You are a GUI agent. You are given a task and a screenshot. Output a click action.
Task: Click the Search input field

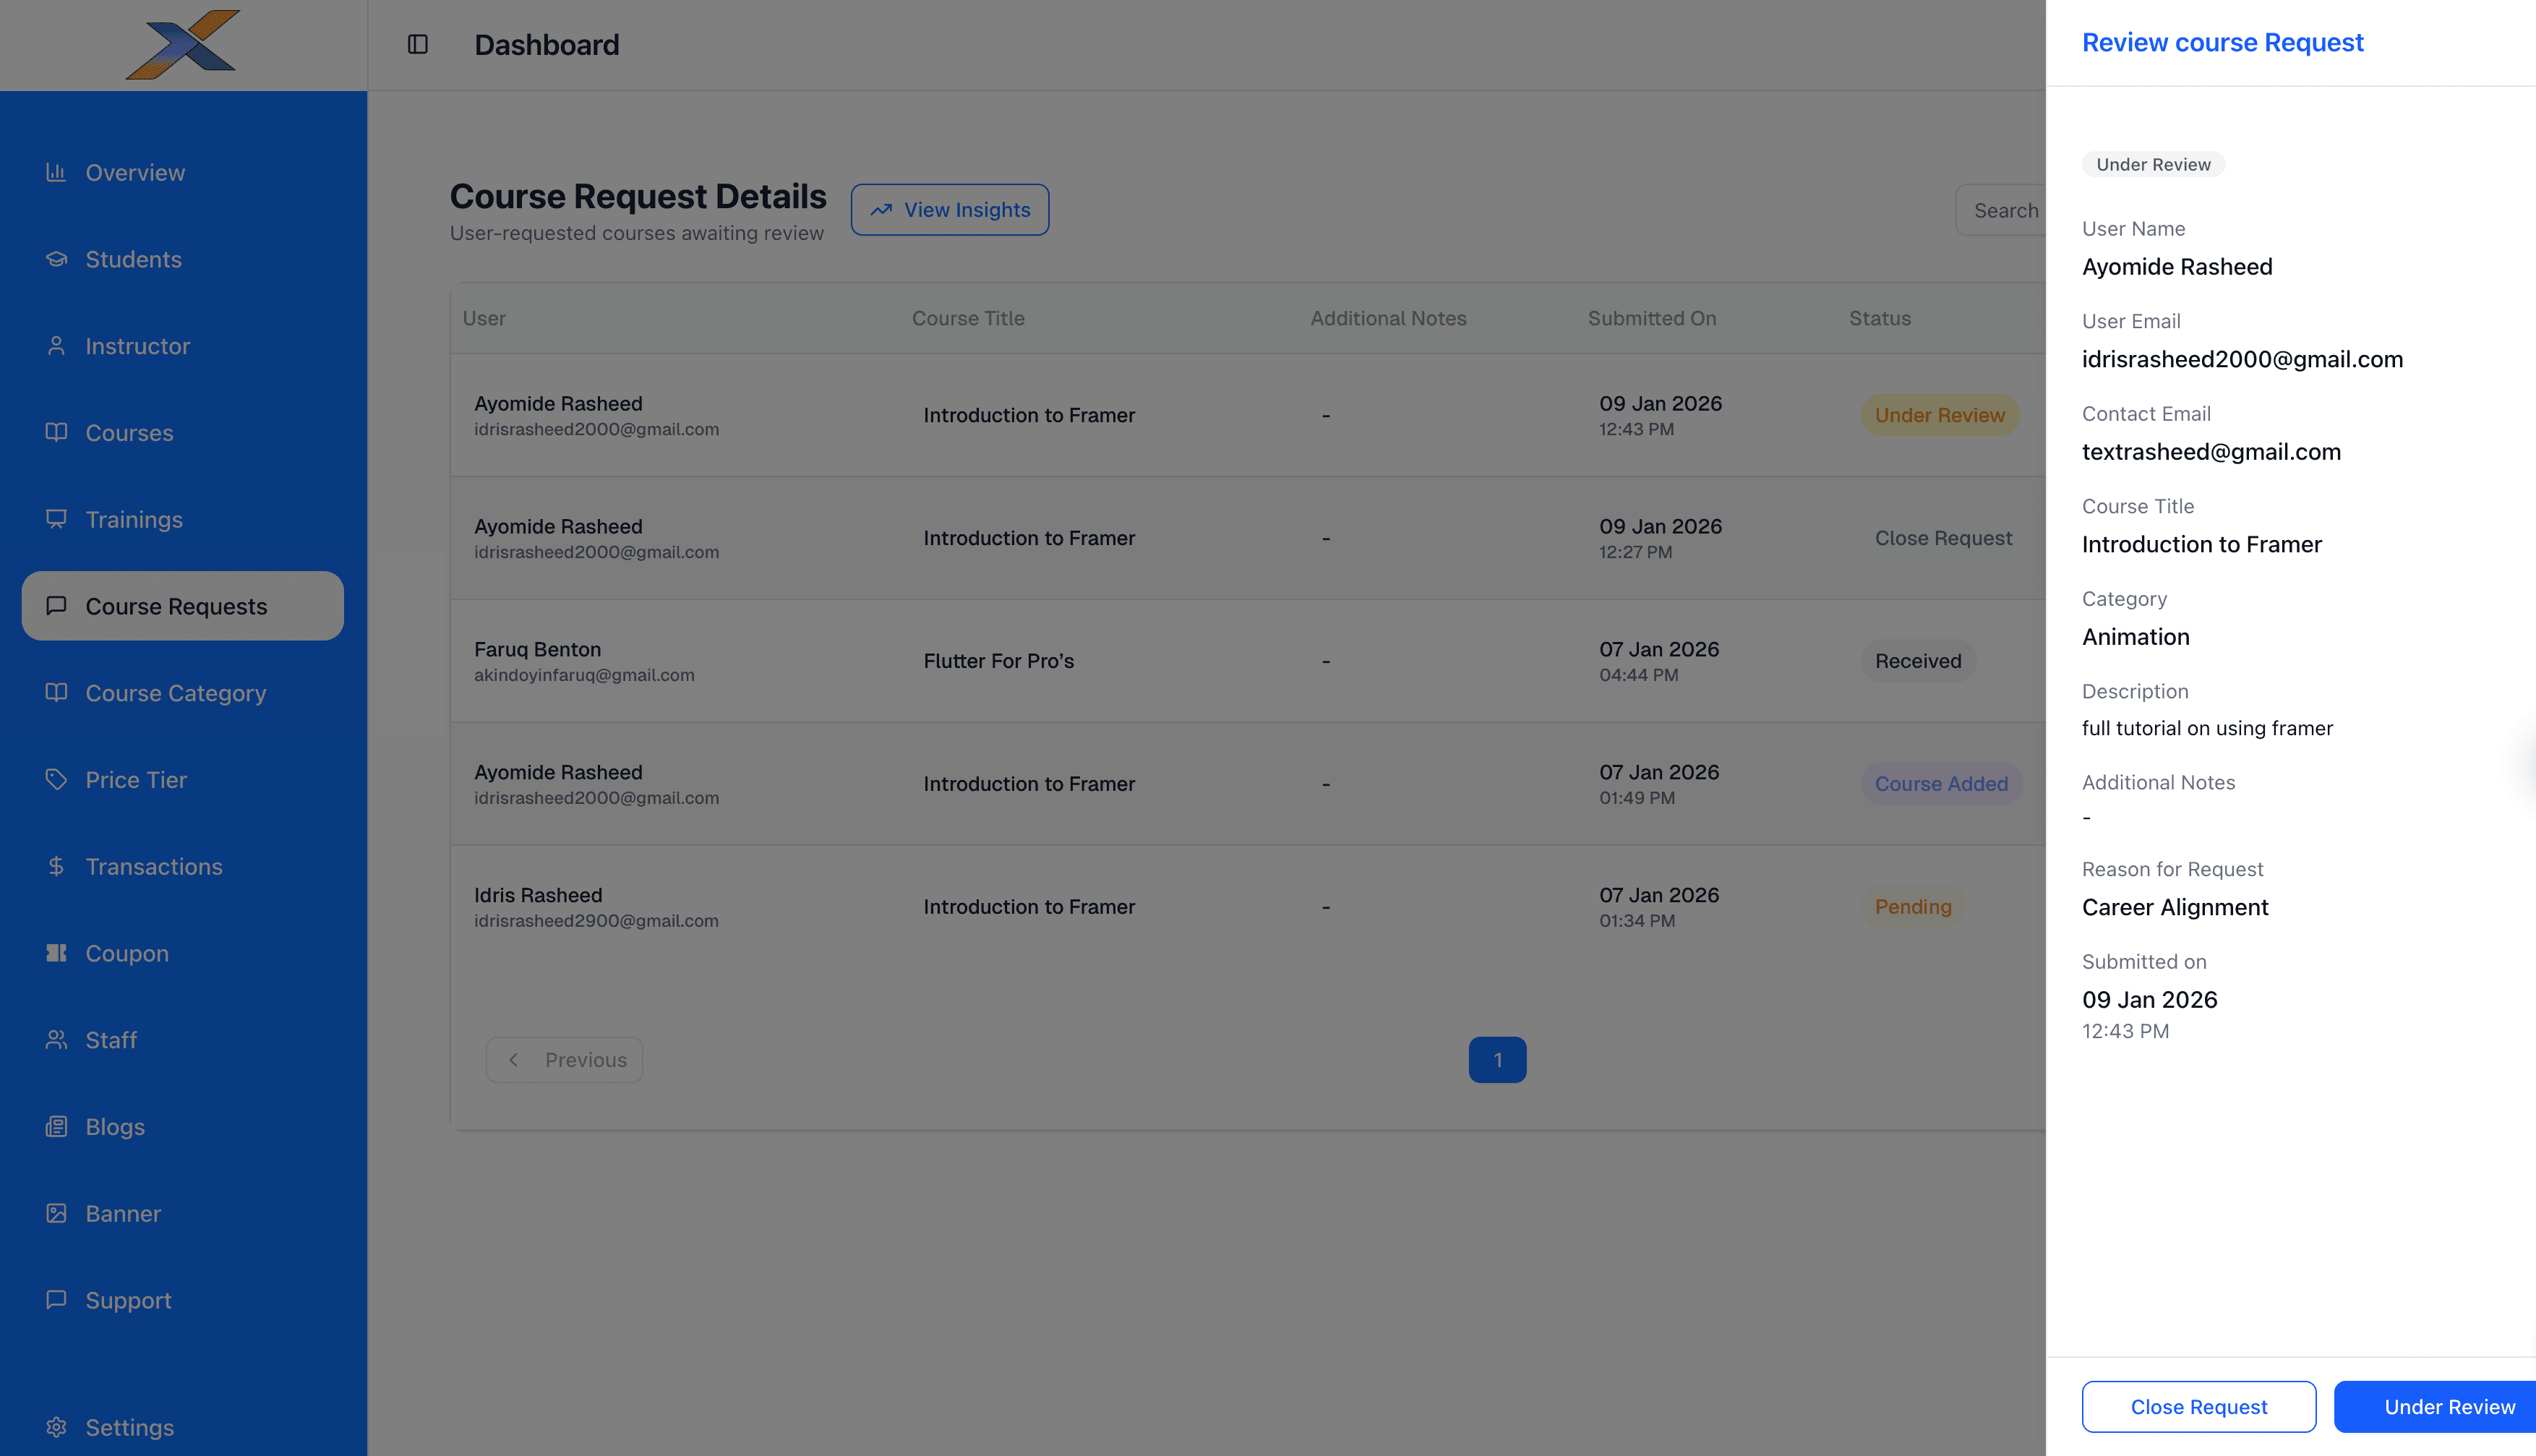click(2004, 210)
